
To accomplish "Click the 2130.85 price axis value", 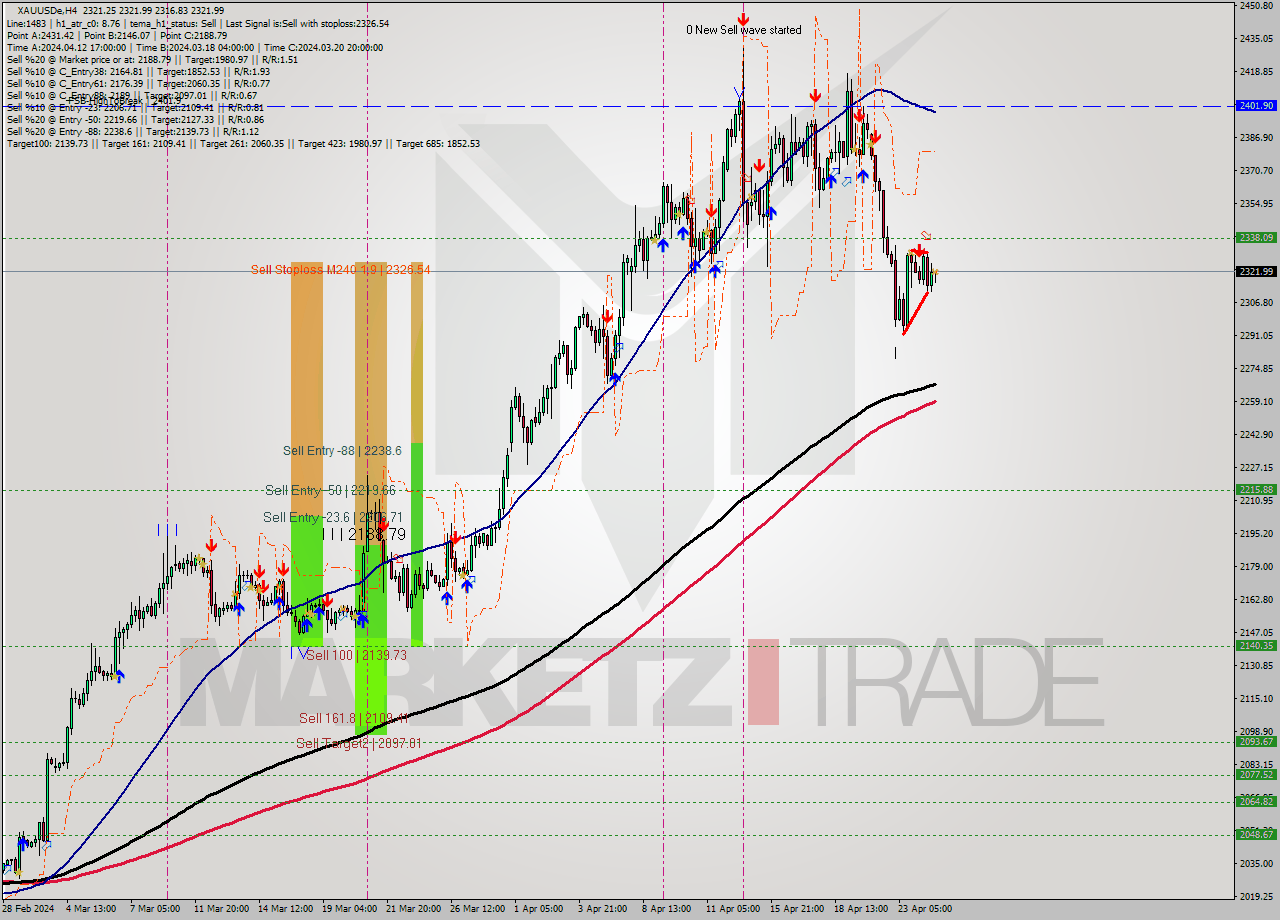I will pyautogui.click(x=1256, y=666).
